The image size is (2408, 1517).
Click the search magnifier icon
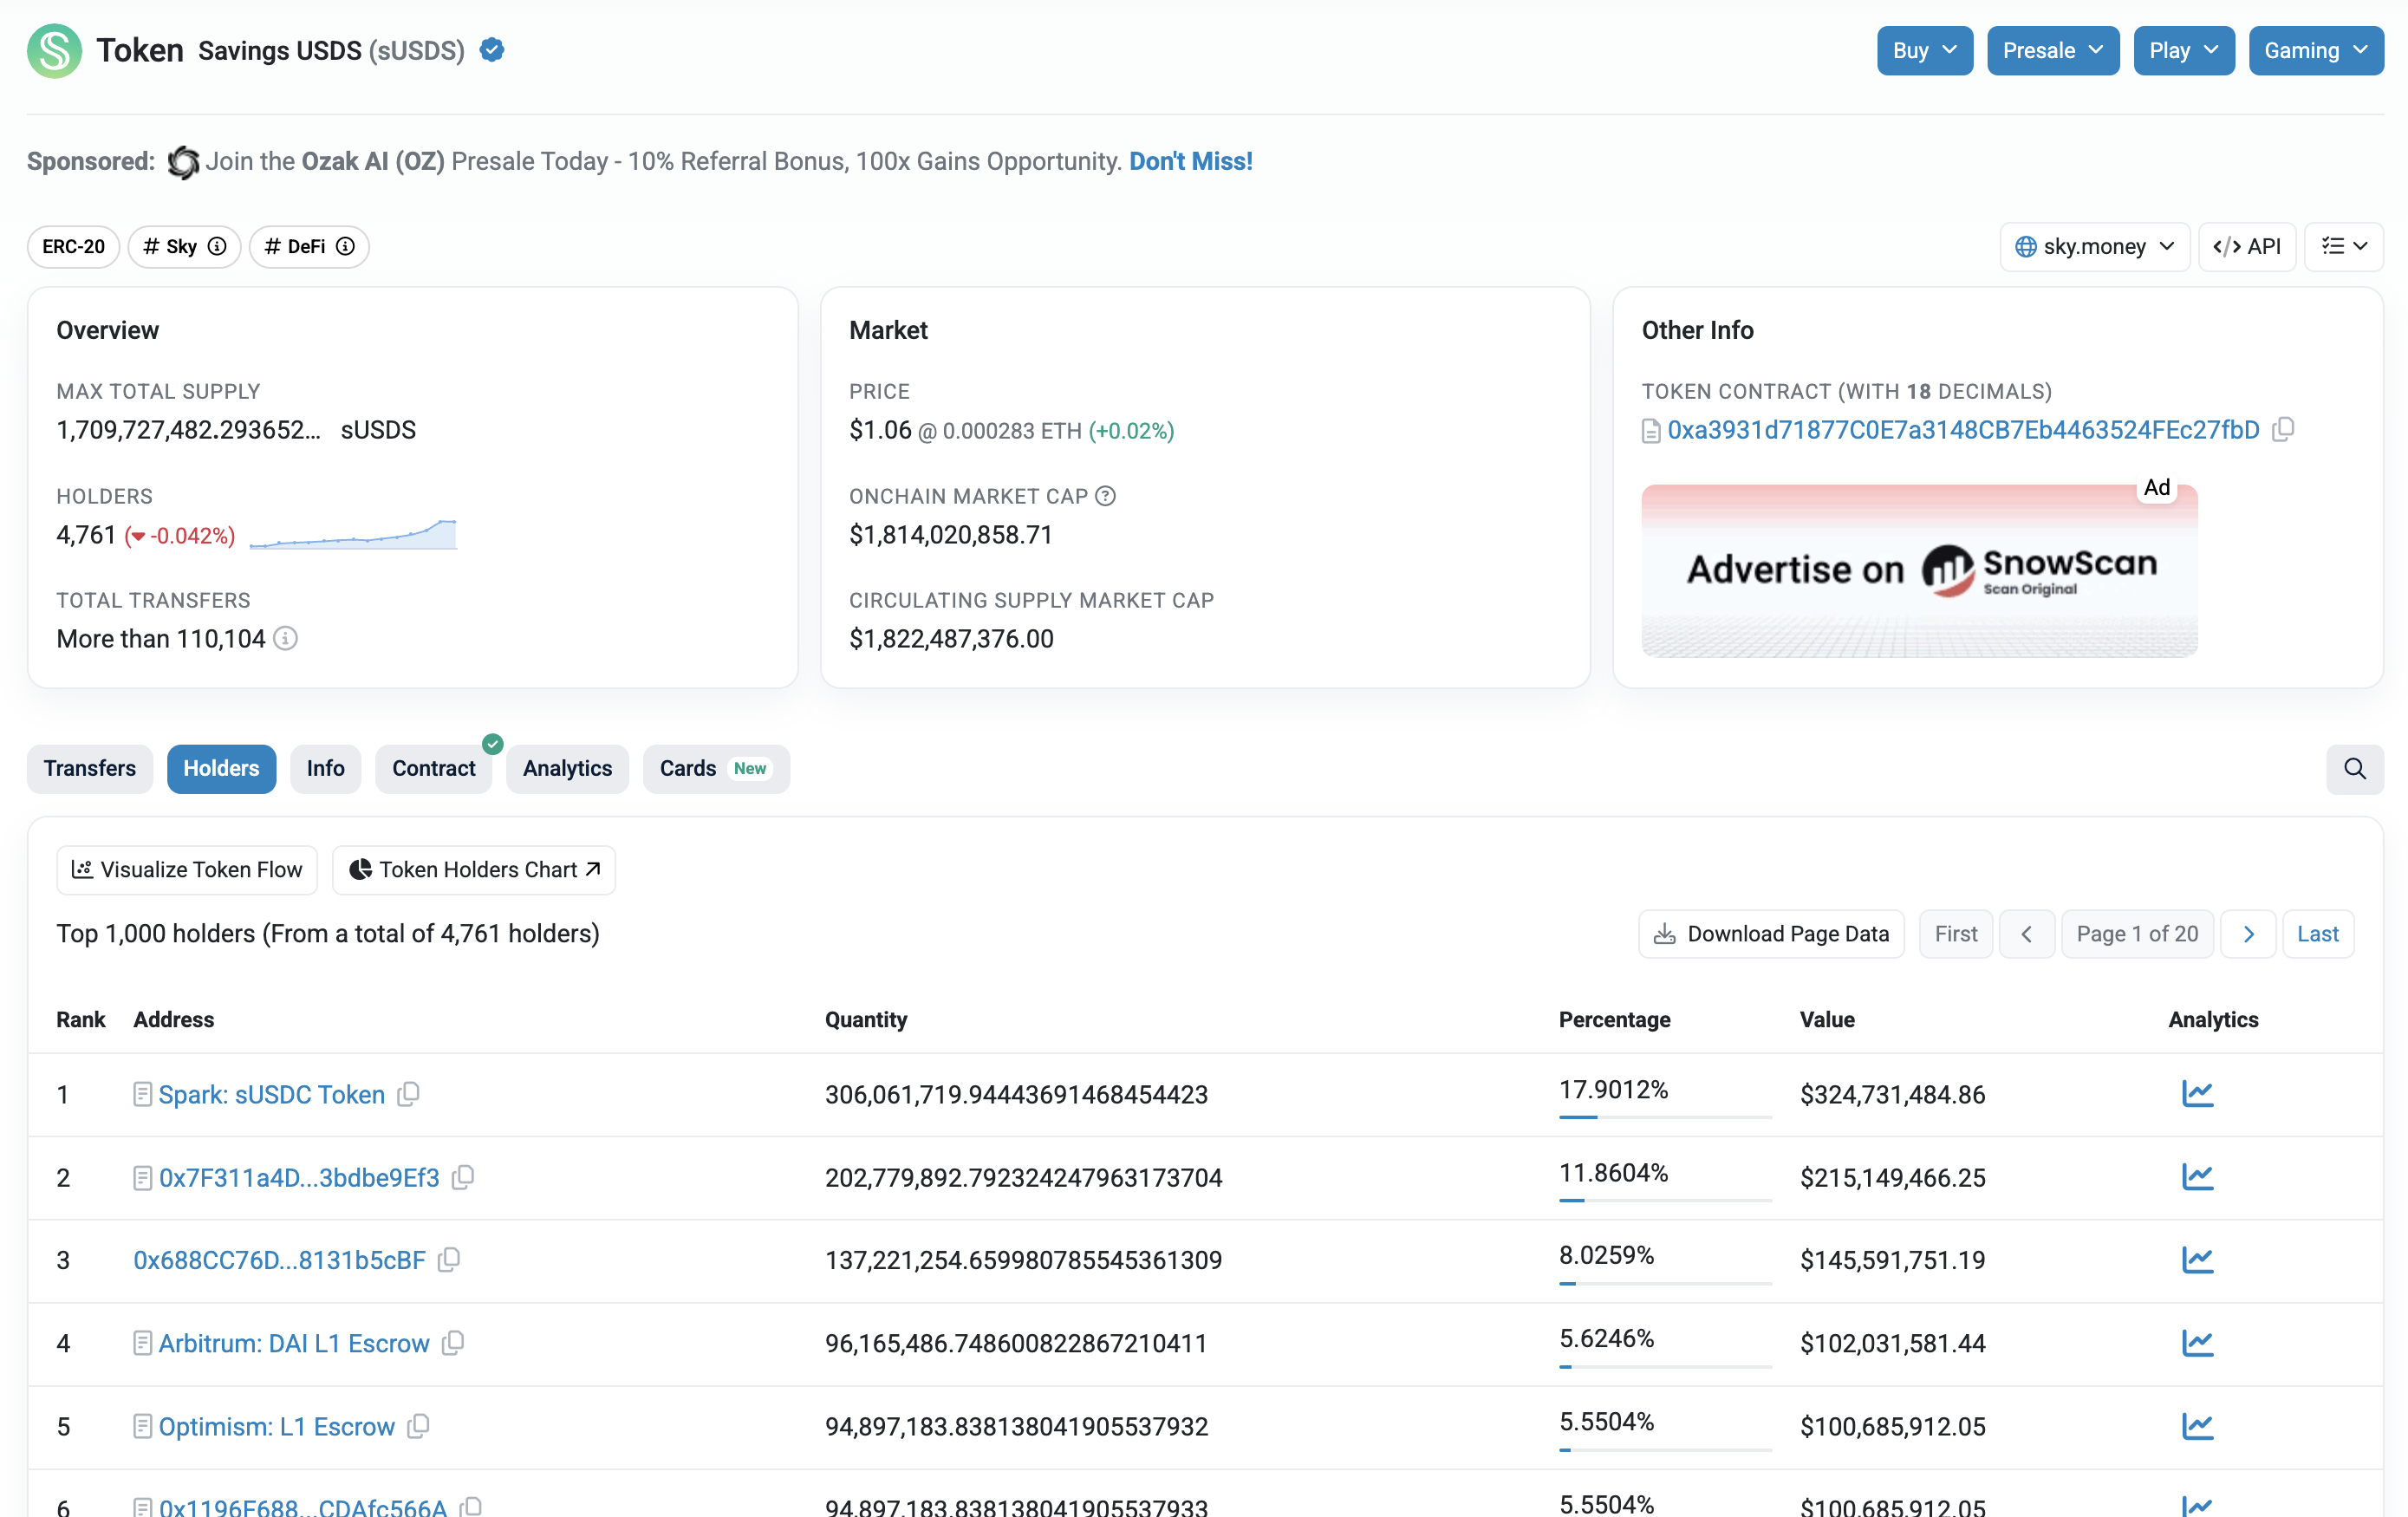point(2354,768)
